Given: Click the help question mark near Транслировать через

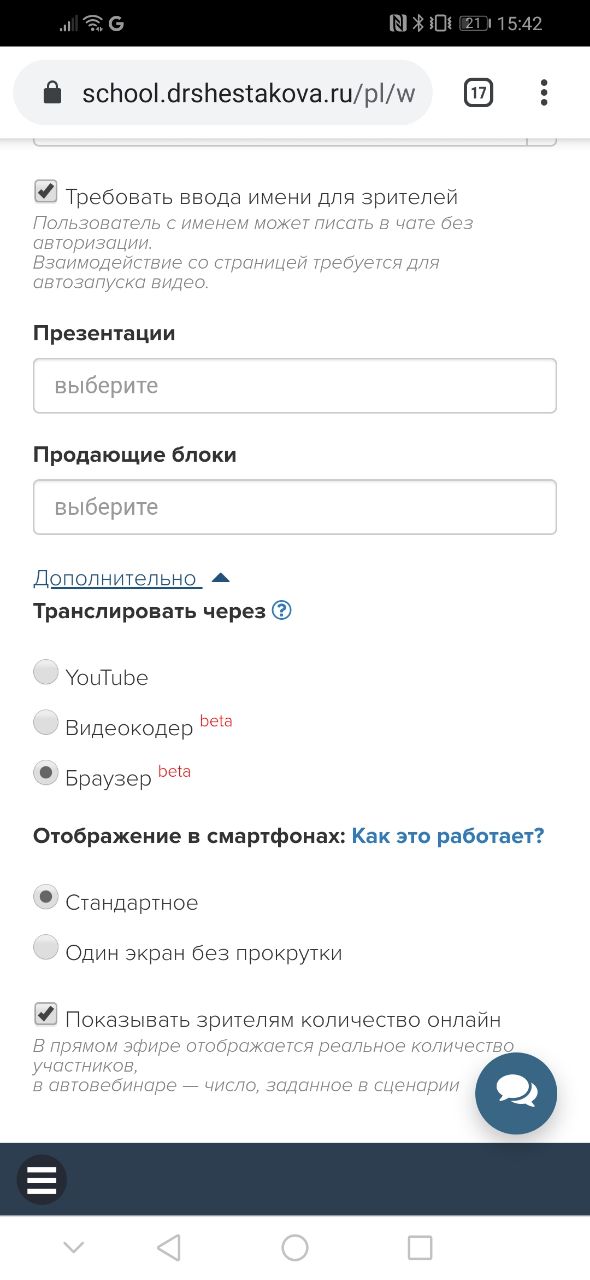Looking at the screenshot, I should [x=282, y=610].
